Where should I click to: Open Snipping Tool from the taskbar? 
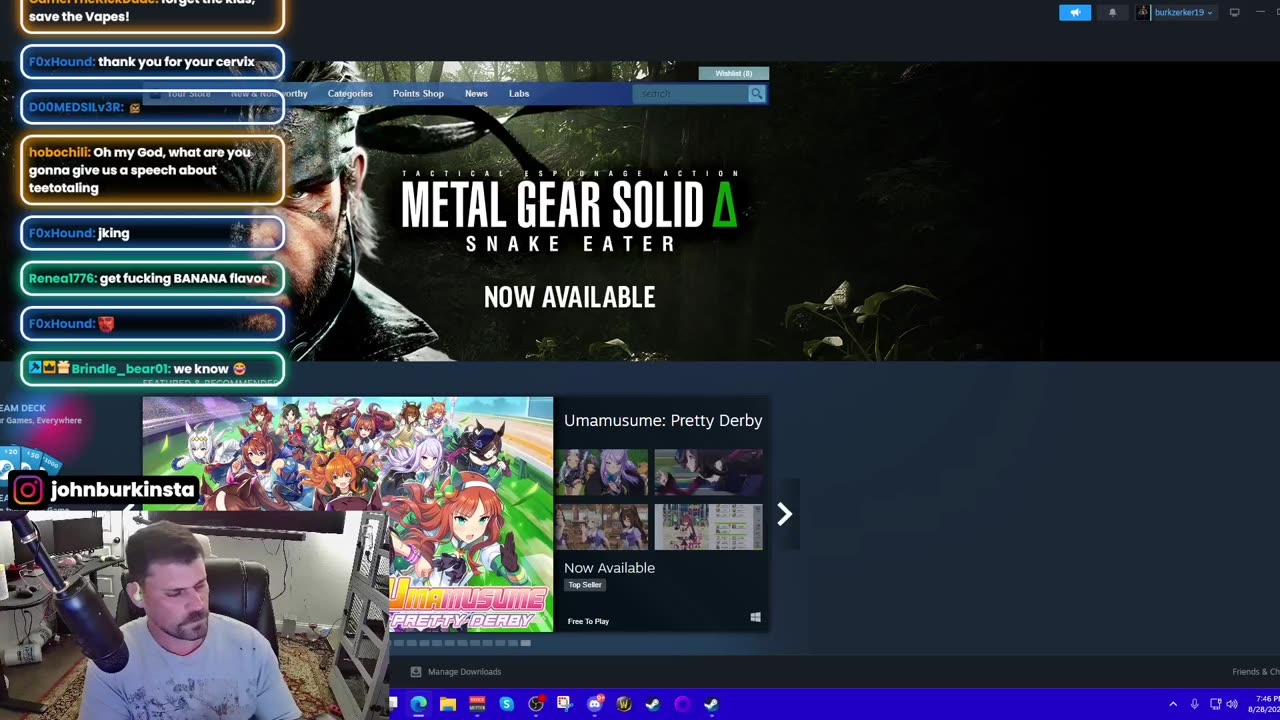pos(565,704)
